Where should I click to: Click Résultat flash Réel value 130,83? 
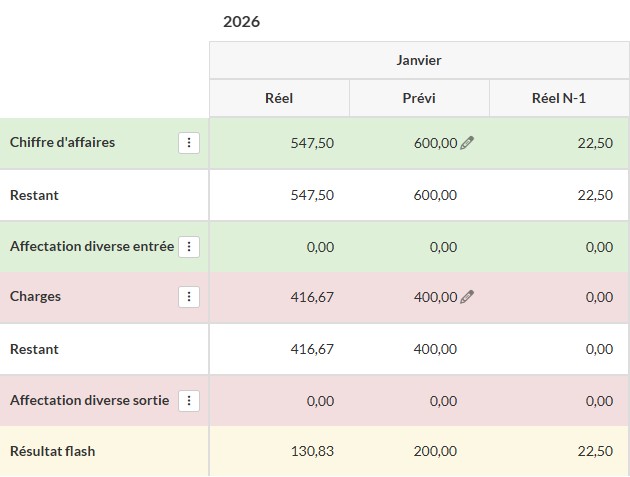pos(312,451)
